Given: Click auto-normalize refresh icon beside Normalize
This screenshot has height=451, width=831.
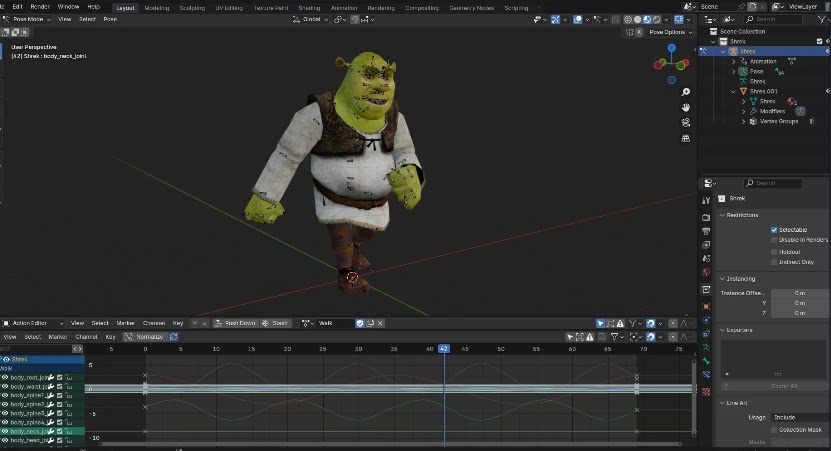Looking at the screenshot, I should point(174,337).
